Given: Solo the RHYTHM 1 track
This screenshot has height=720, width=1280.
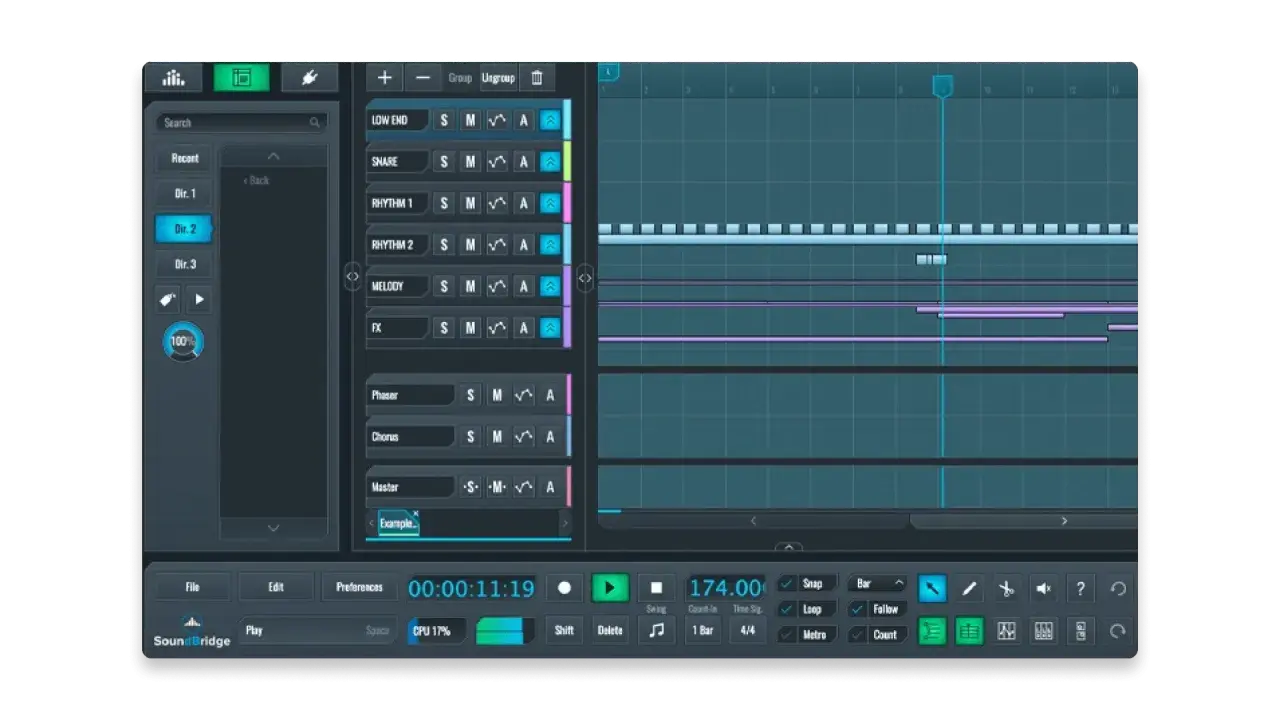Looking at the screenshot, I should (444, 203).
